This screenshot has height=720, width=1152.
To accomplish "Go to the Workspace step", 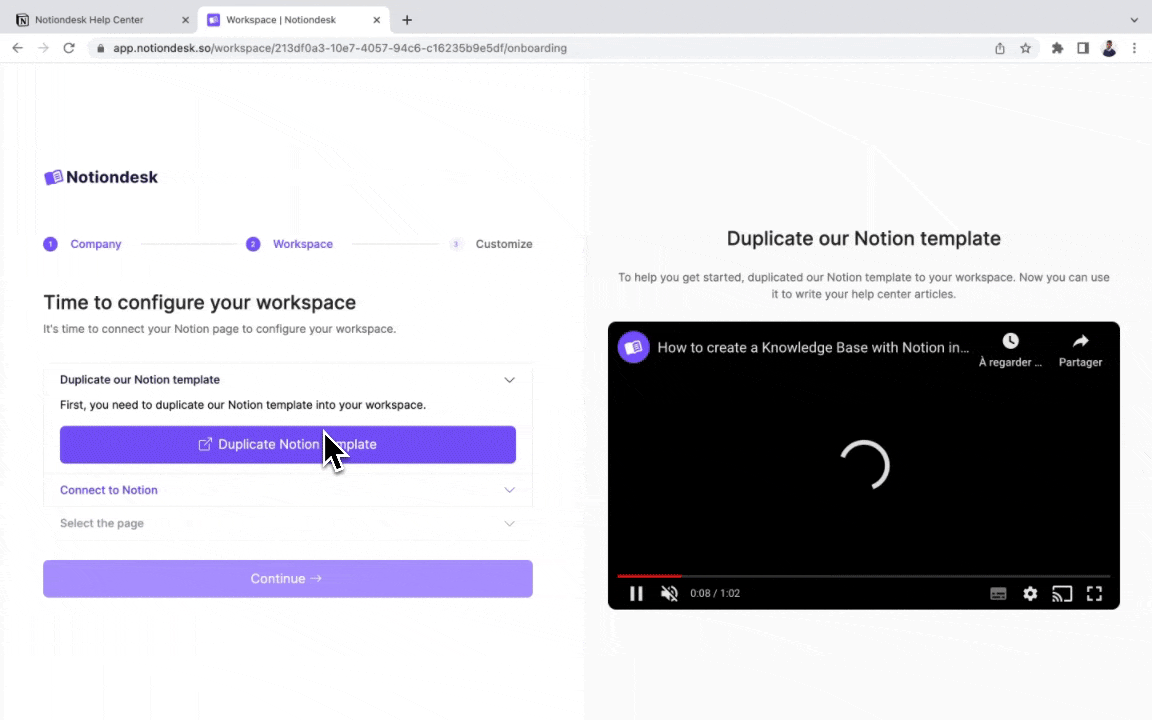I will (x=289, y=244).
